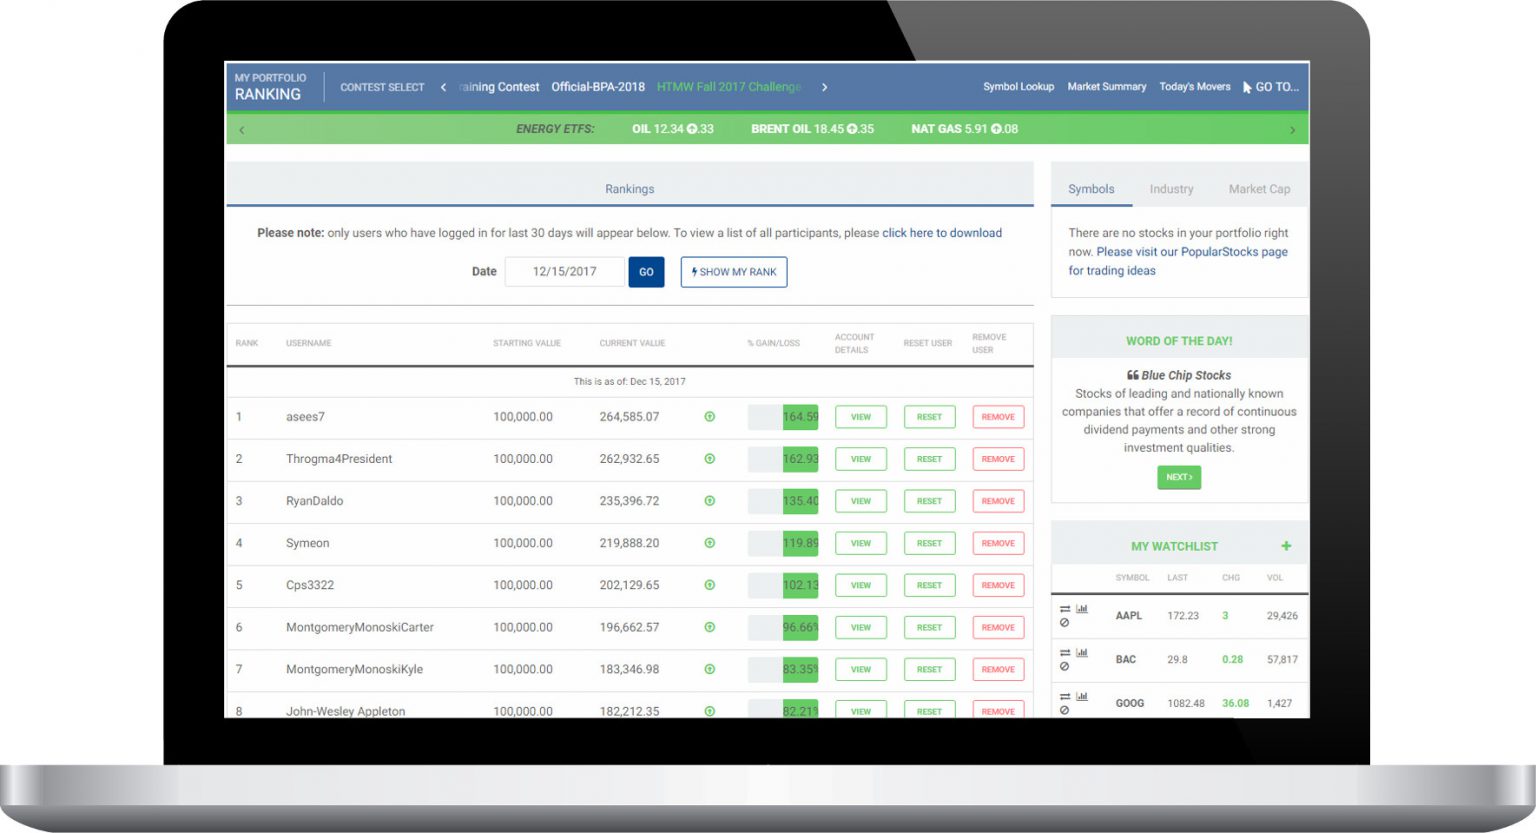
Task: Remove AAPL using the ban icon
Action: [1064, 623]
